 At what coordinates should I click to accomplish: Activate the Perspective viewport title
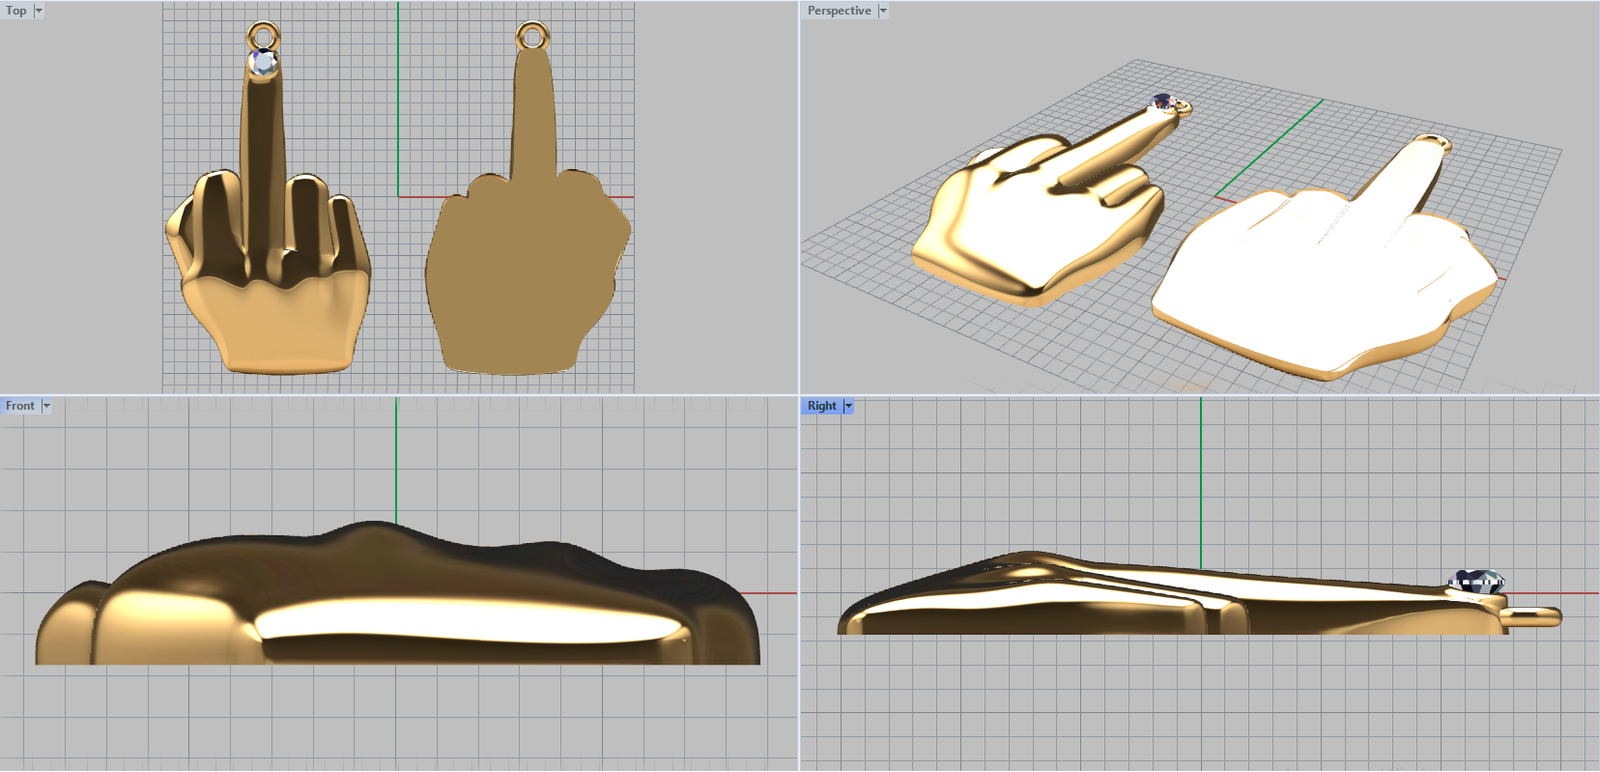839,11
